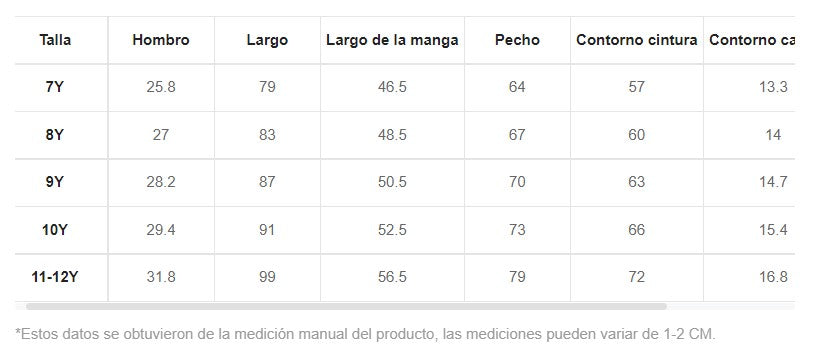Click the empty scrollbar track right of thumb
Screen dimensions: 815x361
click(730, 306)
